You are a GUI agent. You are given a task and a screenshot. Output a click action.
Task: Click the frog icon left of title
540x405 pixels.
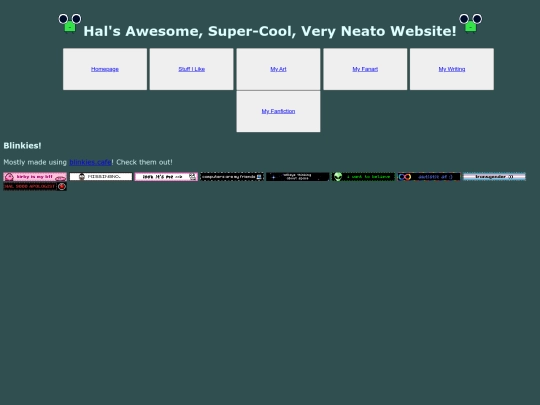tap(70, 23)
